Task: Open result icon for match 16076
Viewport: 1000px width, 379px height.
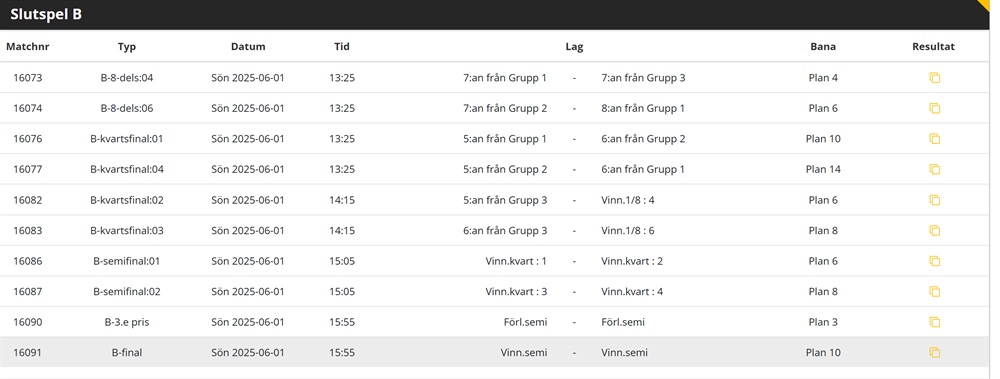Action: coord(934,138)
